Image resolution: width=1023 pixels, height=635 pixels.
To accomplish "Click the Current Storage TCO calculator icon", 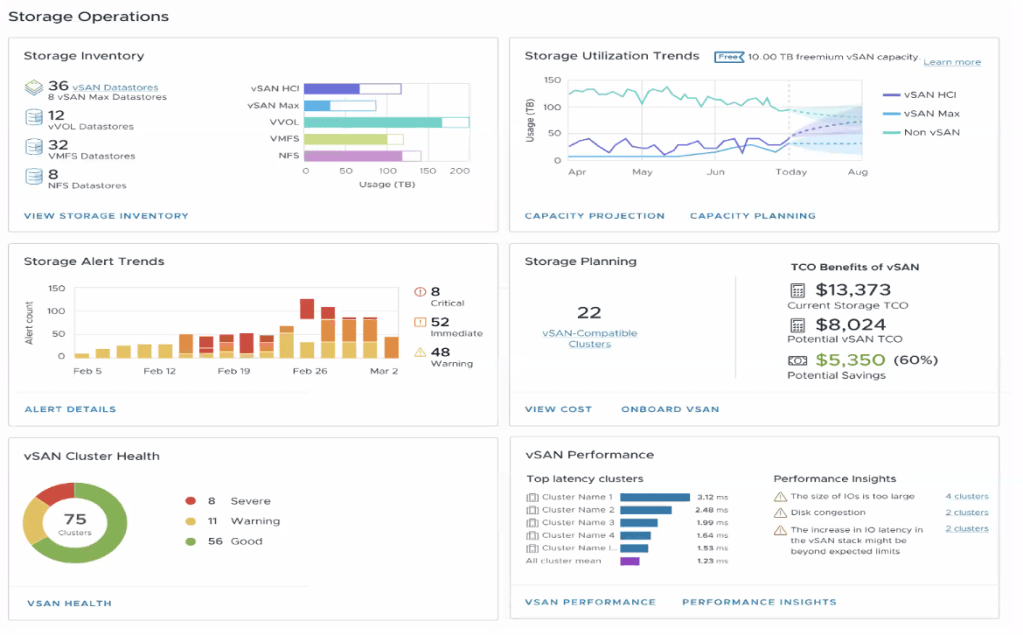I will pos(798,291).
